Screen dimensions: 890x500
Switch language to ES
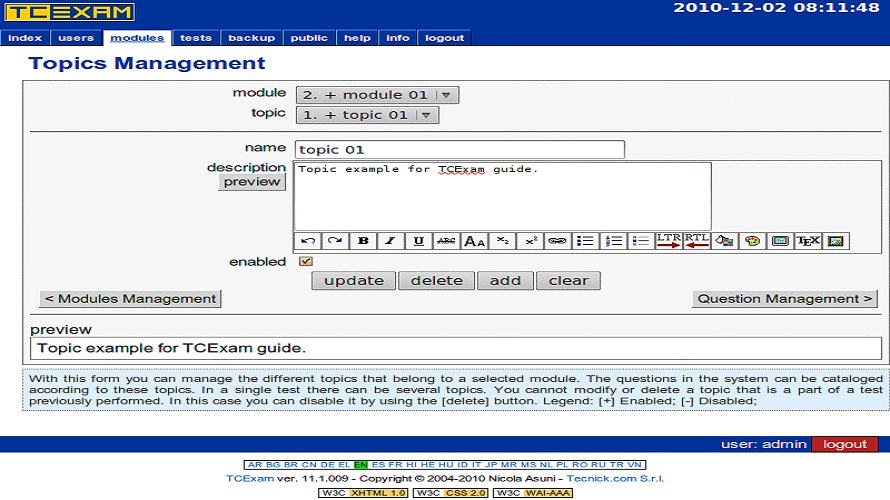tap(378, 465)
